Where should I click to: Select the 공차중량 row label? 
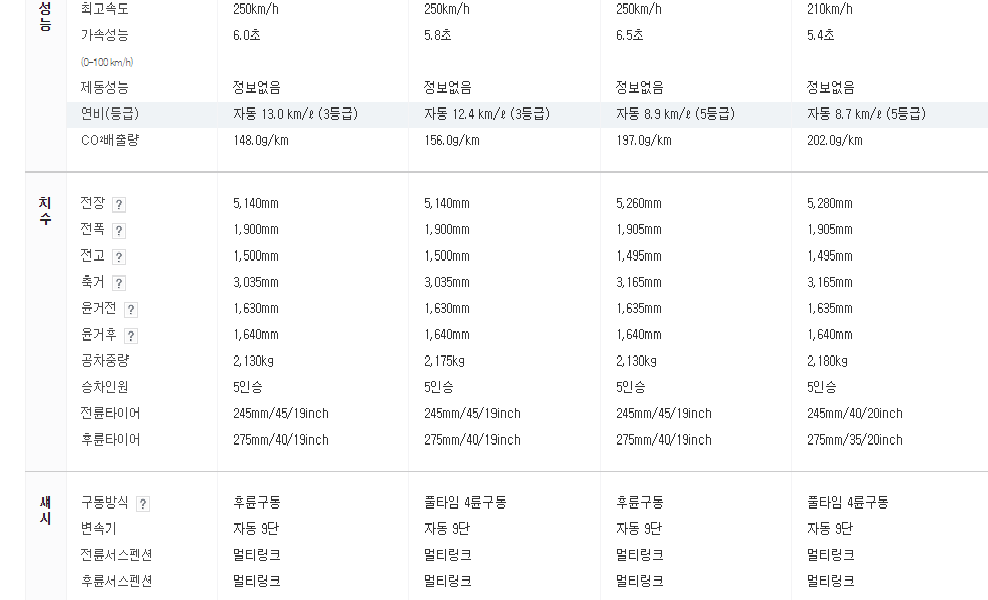click(105, 361)
